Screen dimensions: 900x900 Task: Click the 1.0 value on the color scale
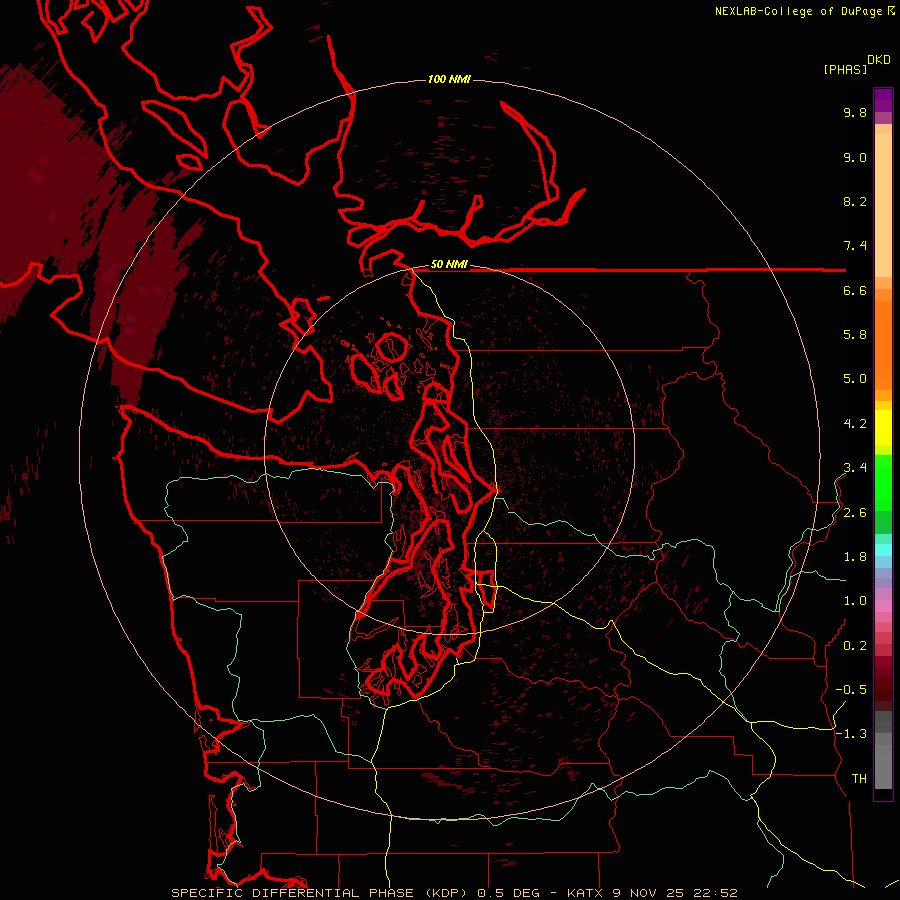pyautogui.click(x=855, y=601)
